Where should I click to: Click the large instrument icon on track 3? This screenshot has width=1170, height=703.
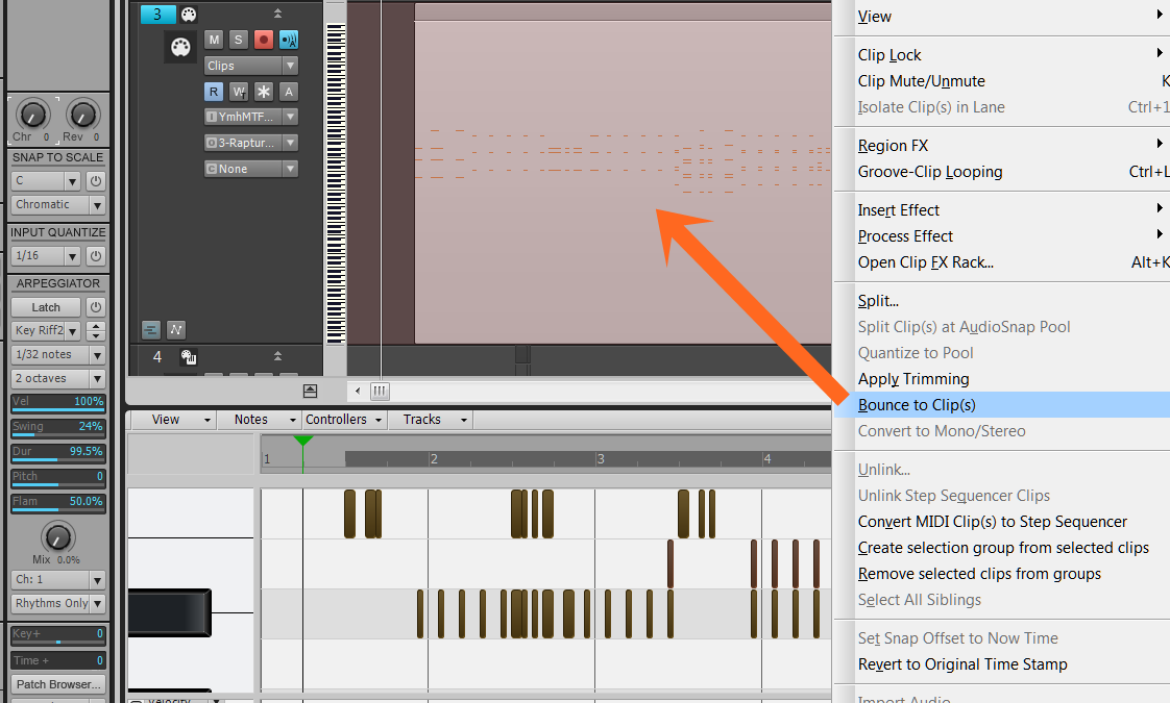click(181, 48)
